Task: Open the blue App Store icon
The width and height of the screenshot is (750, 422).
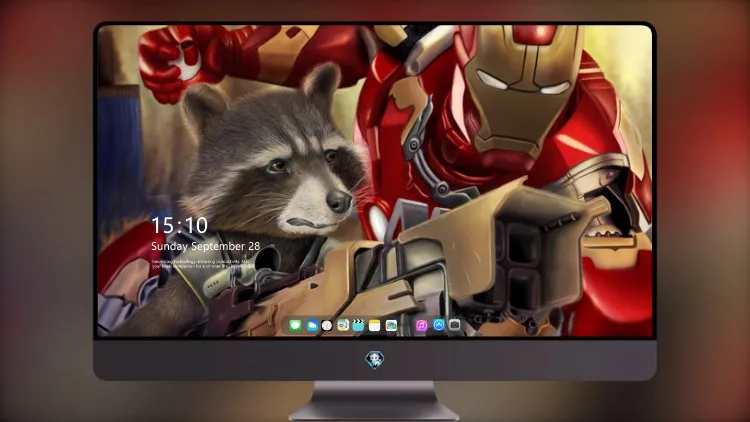Action: (439, 325)
